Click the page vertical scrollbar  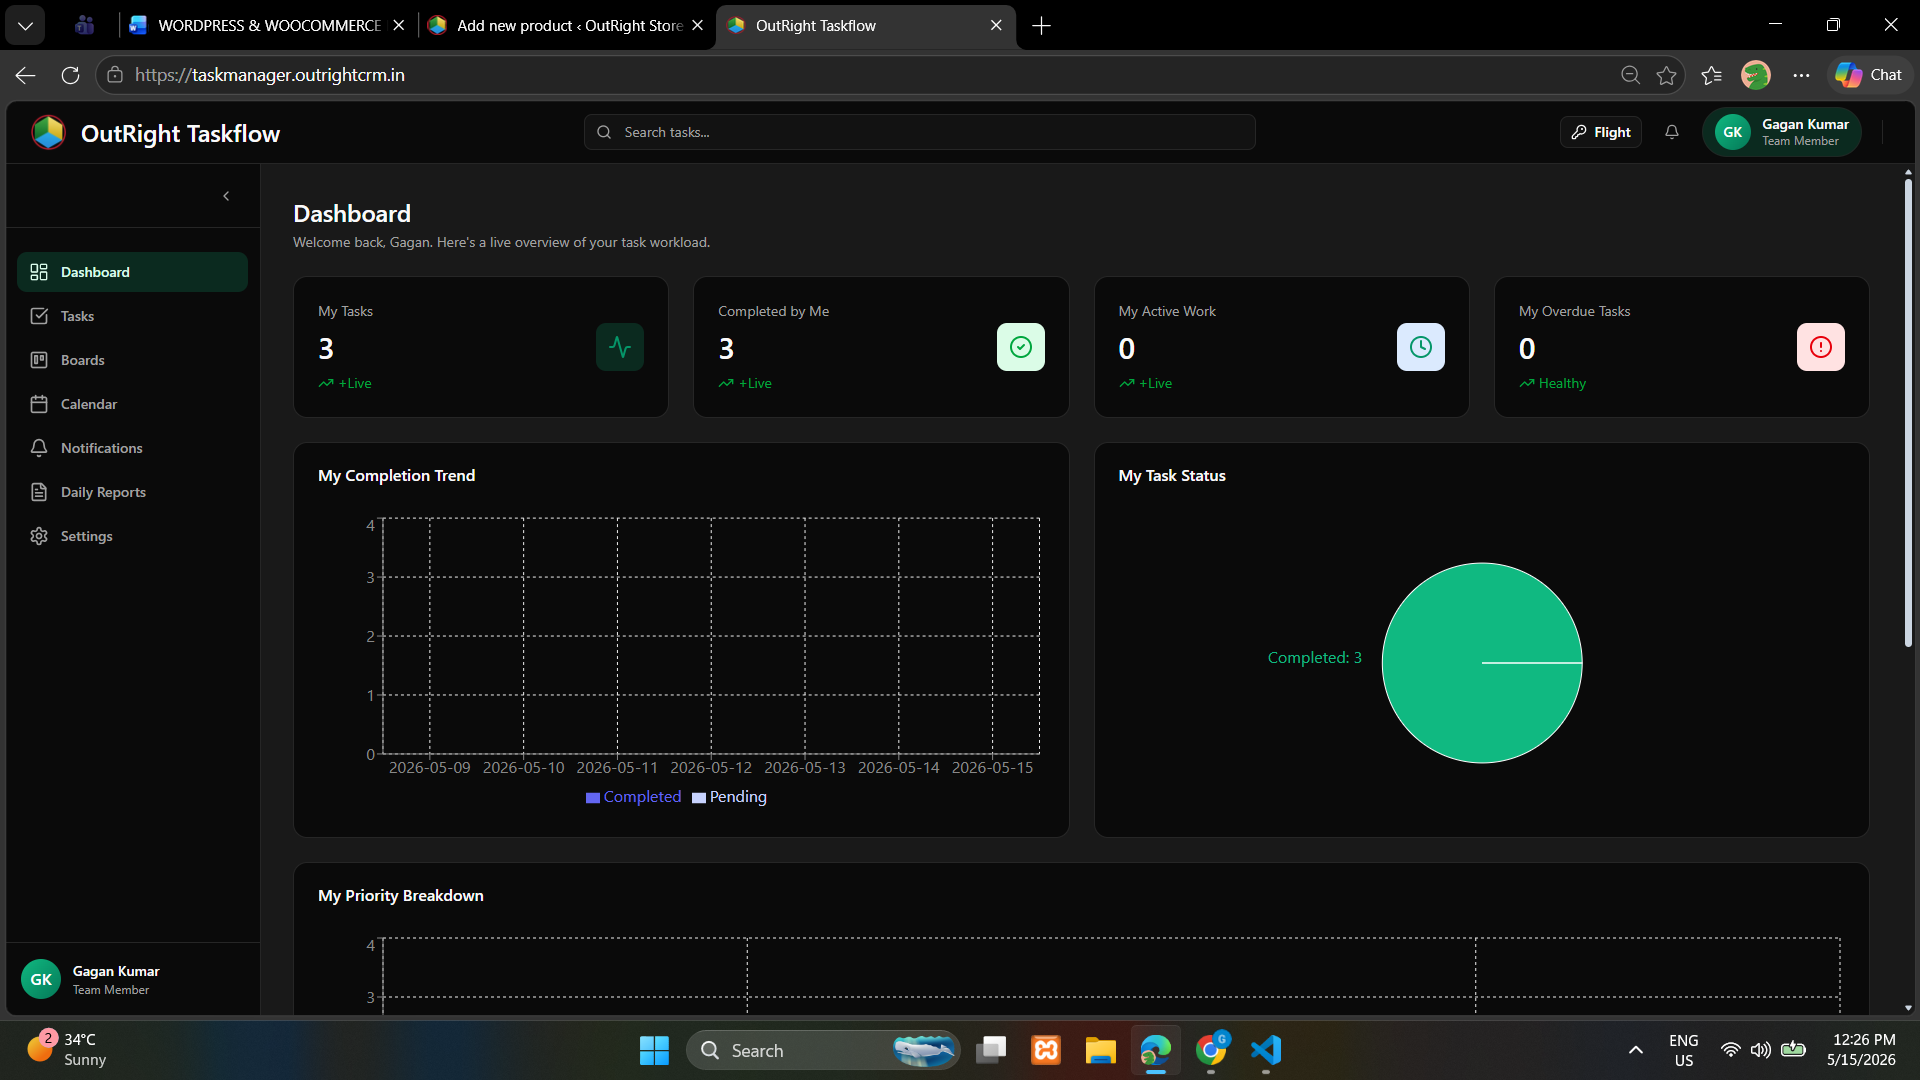pos(1908,412)
